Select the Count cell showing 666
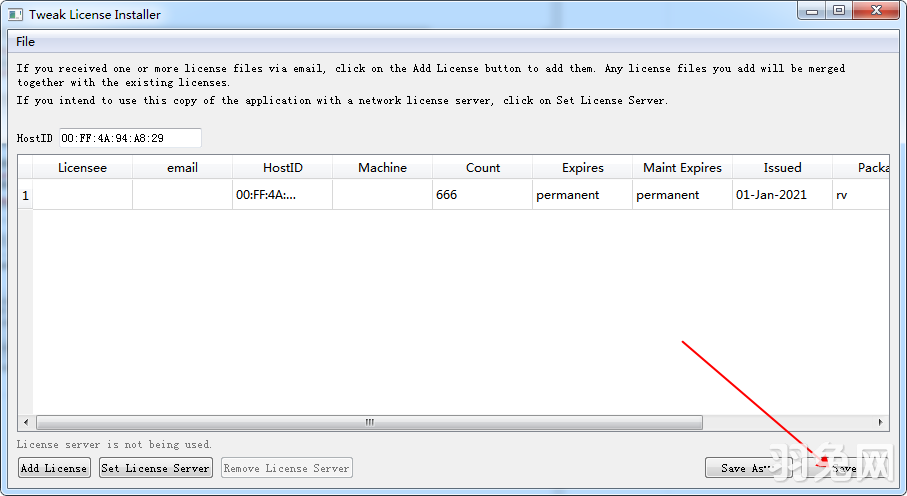 click(x=482, y=195)
